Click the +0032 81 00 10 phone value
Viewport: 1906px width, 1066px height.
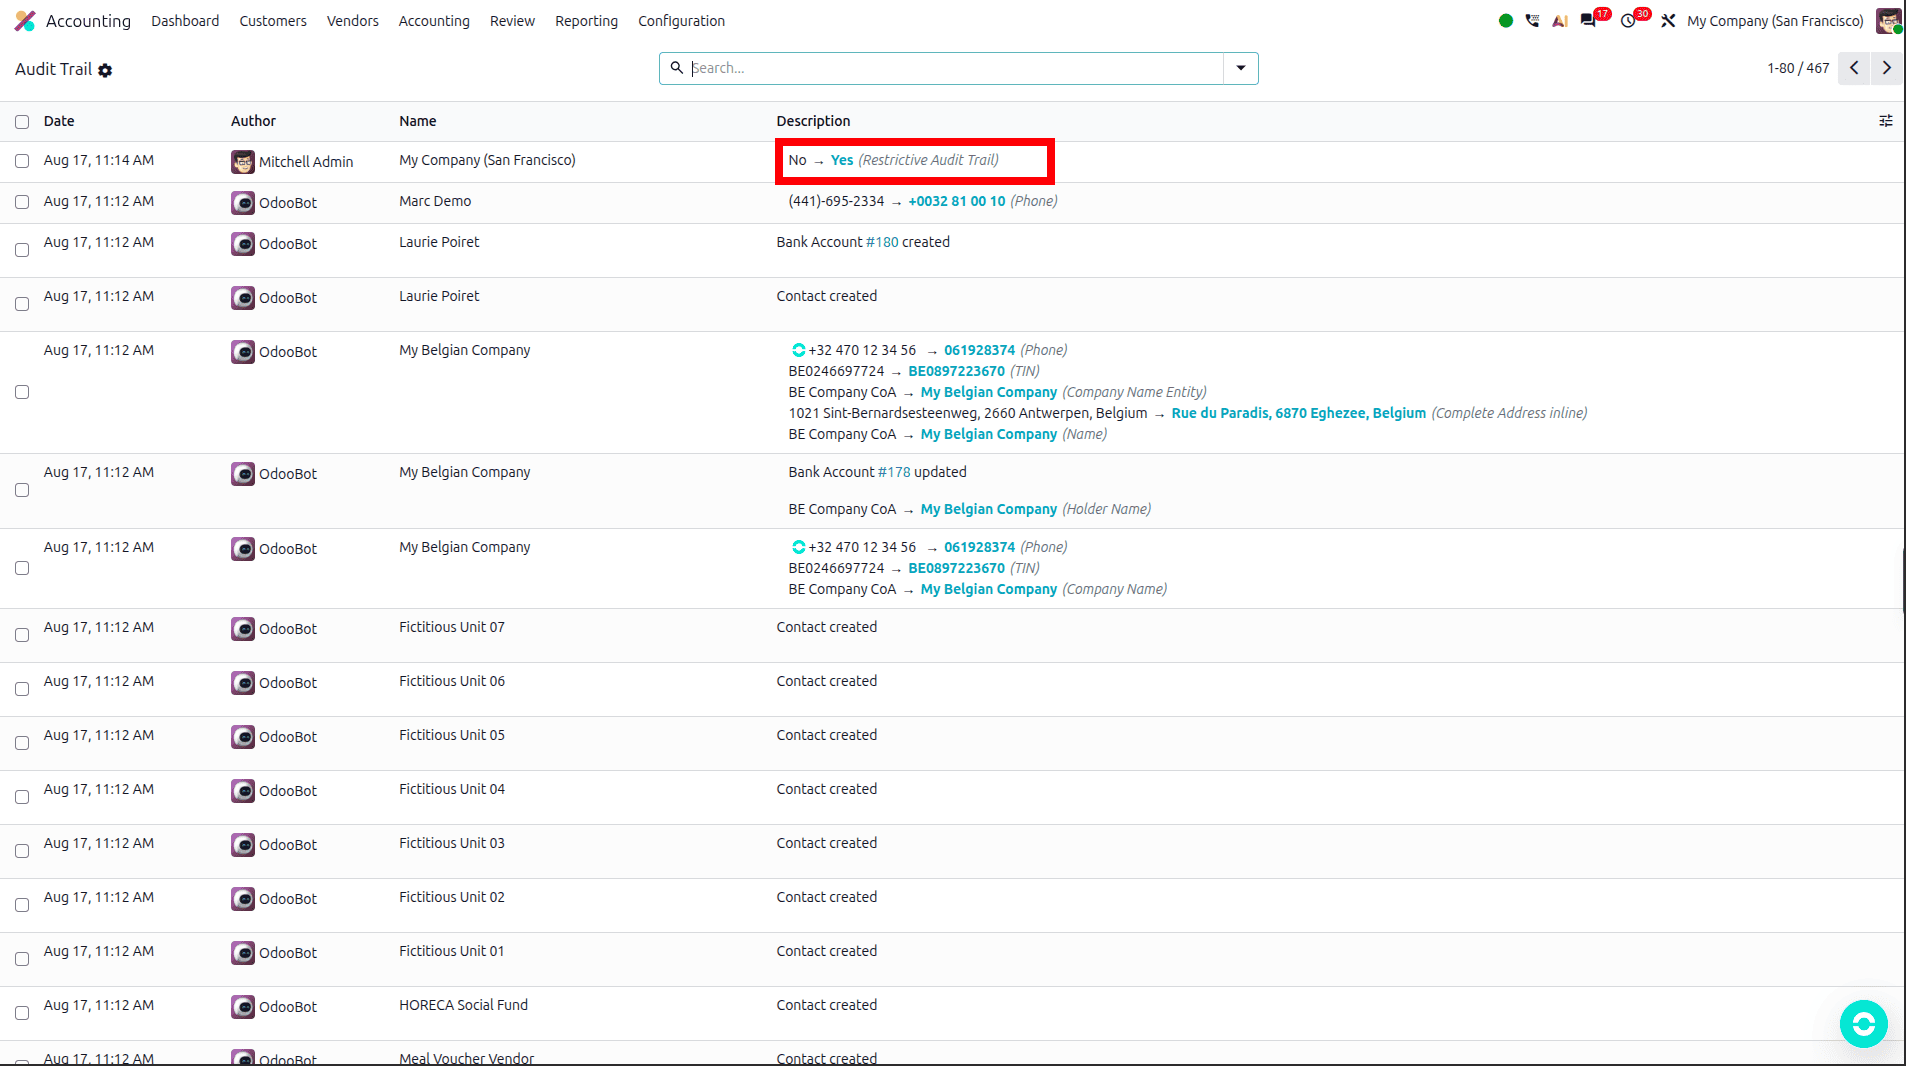click(x=956, y=201)
